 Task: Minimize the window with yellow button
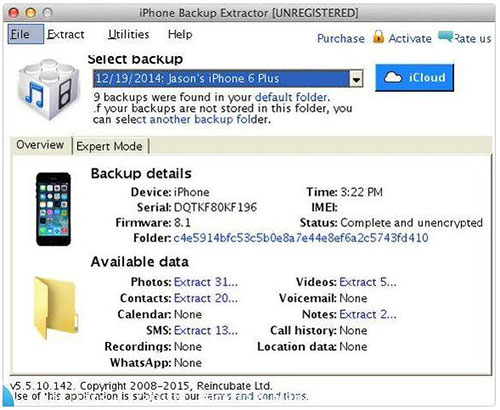pyautogui.click(x=31, y=13)
